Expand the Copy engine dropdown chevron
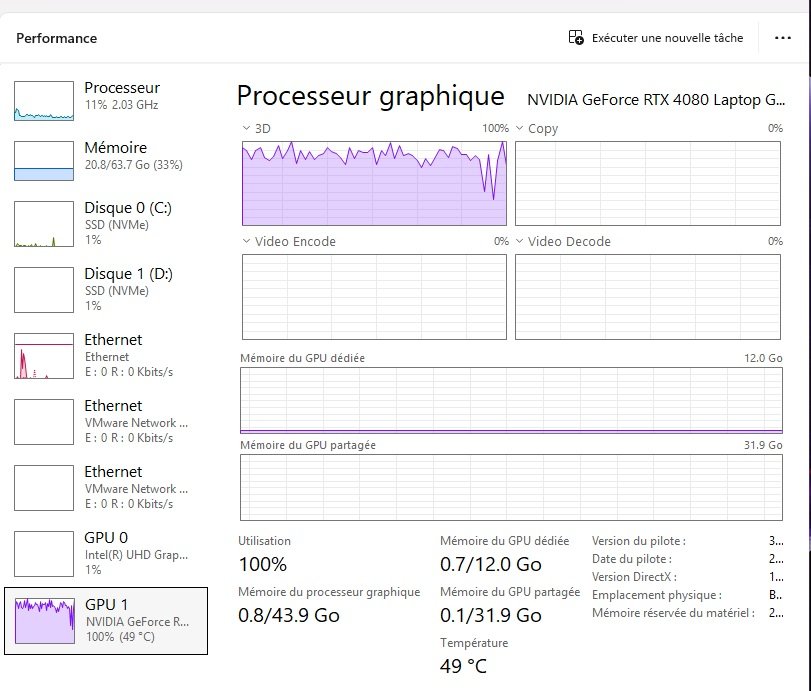 pyautogui.click(x=519, y=128)
